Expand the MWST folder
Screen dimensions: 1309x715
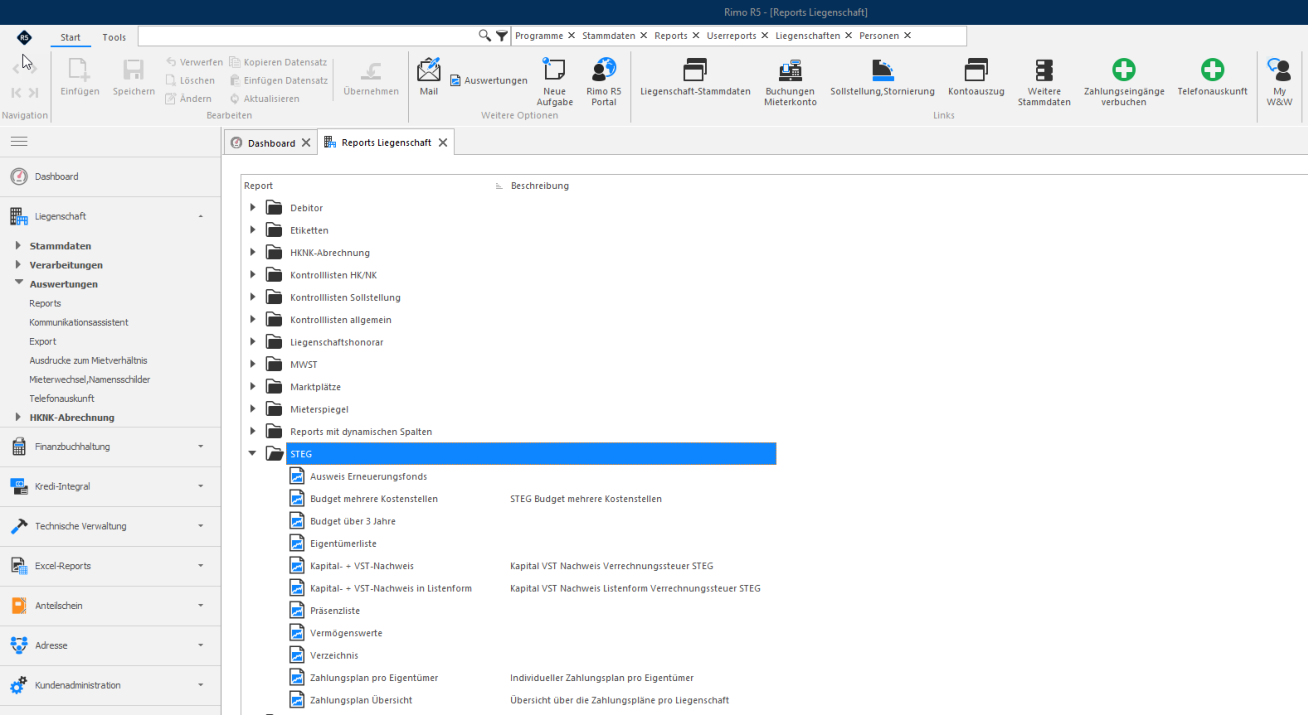pyautogui.click(x=253, y=365)
